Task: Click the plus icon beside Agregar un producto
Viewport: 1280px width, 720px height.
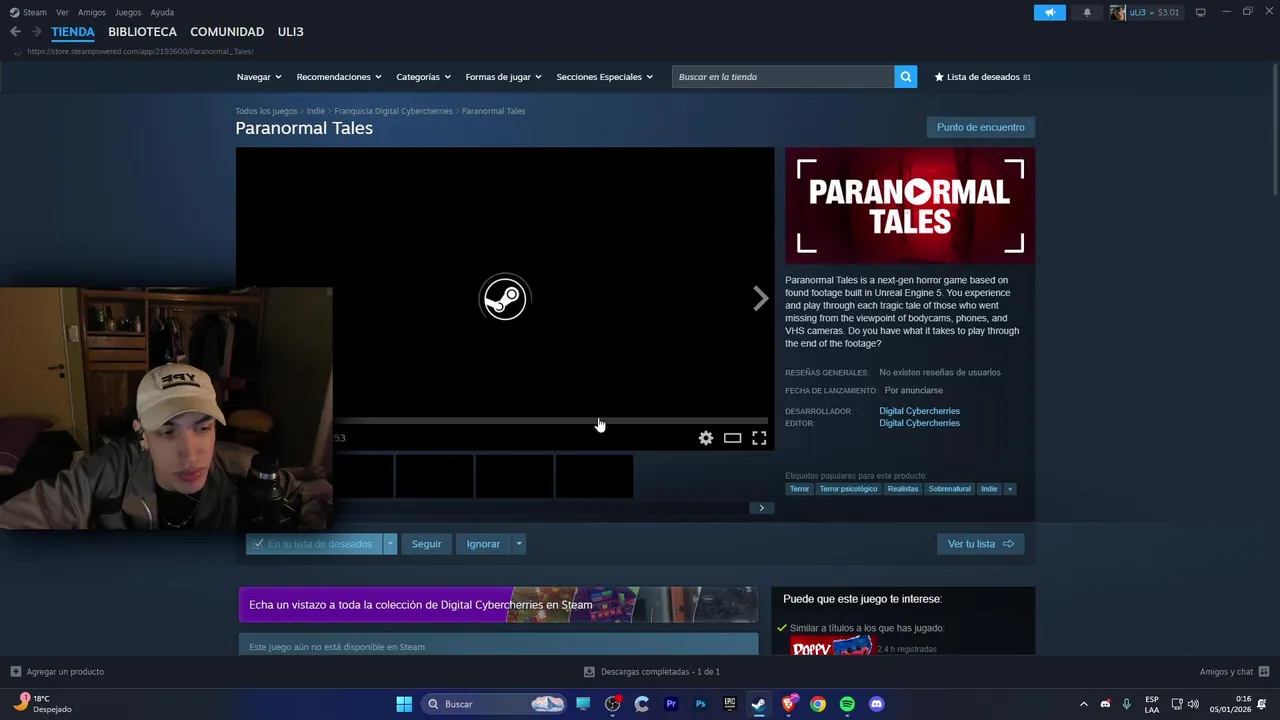Action: 15,672
